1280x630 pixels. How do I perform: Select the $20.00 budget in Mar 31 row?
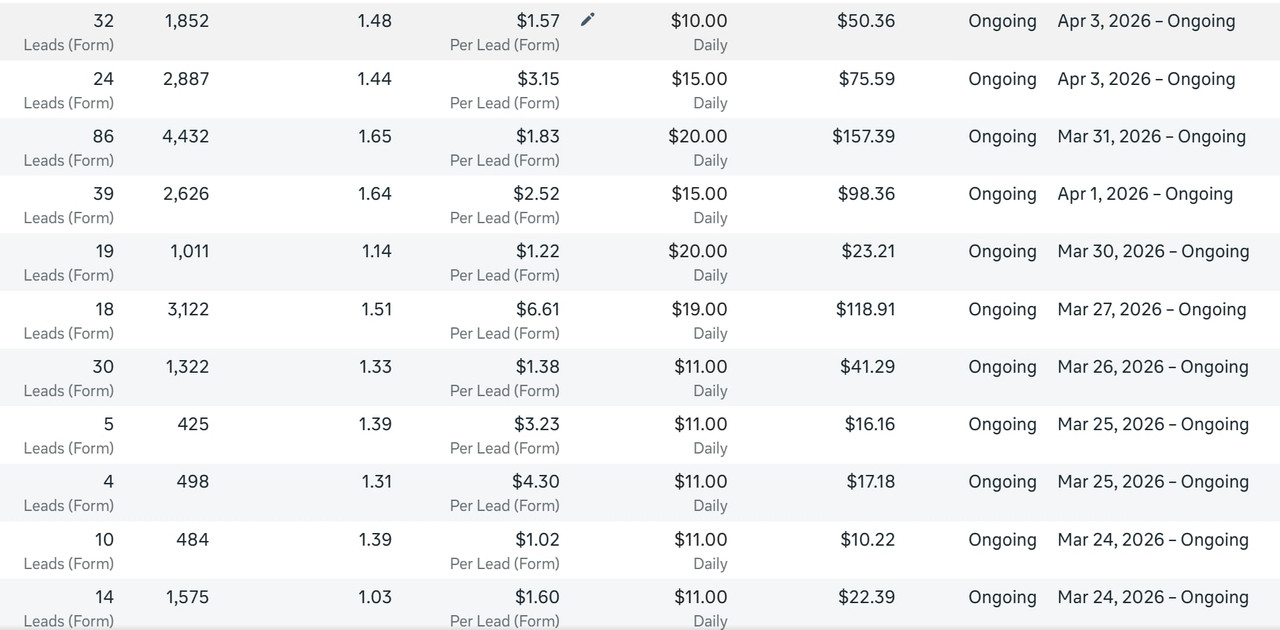coord(698,136)
